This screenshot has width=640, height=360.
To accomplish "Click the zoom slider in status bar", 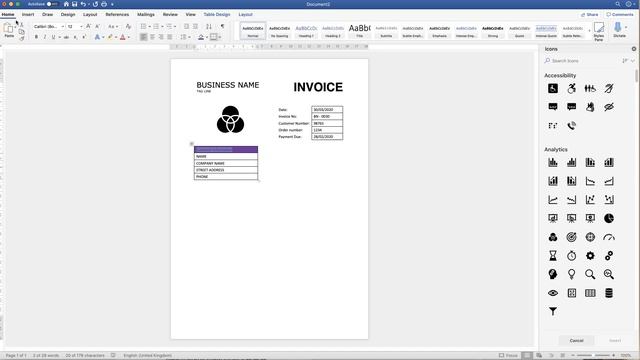I will [593, 356].
